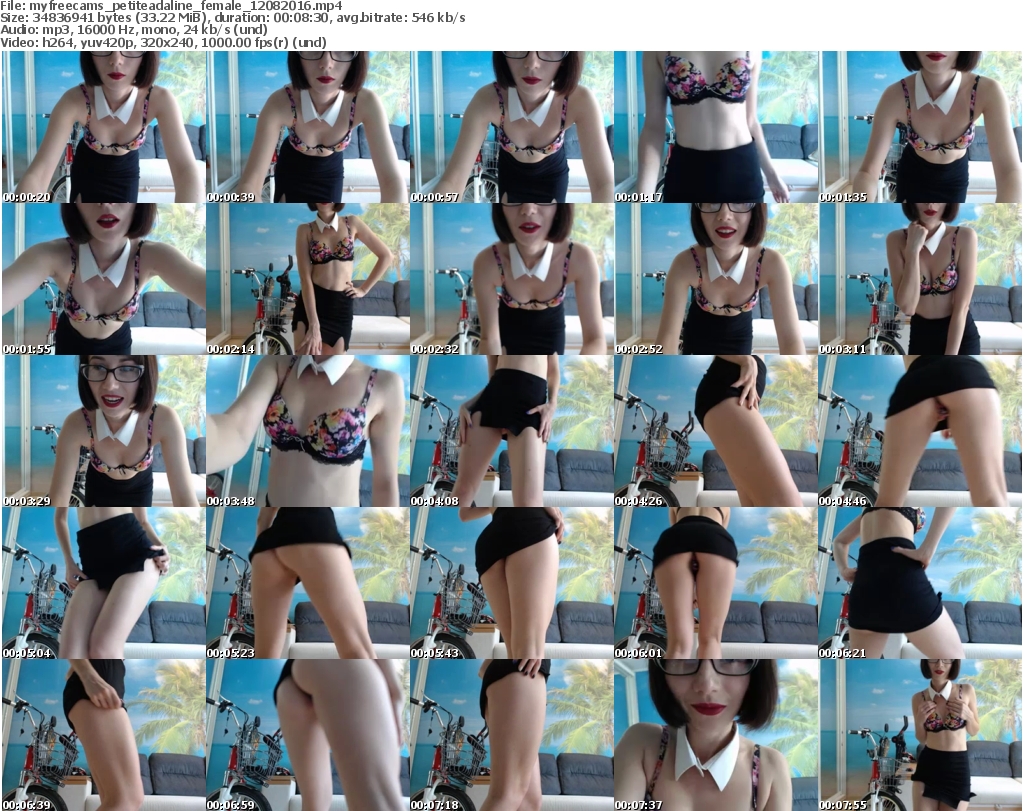Select the file name header line
The height and width of the screenshot is (811, 1024).
click(171, 6)
